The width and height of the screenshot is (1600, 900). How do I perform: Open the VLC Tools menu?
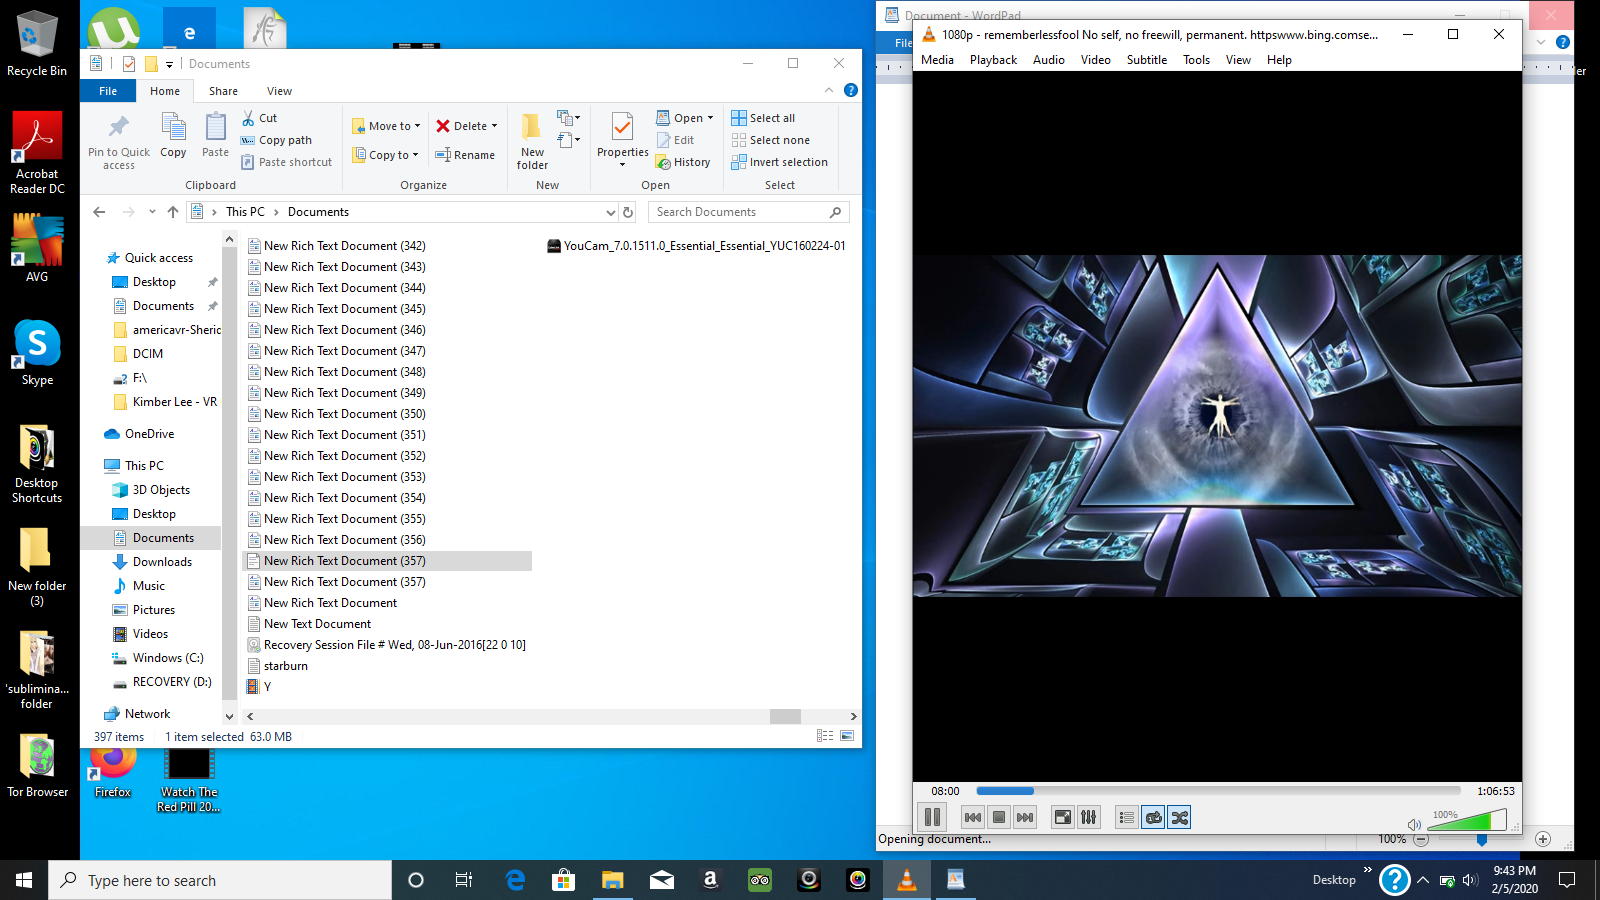pos(1196,60)
